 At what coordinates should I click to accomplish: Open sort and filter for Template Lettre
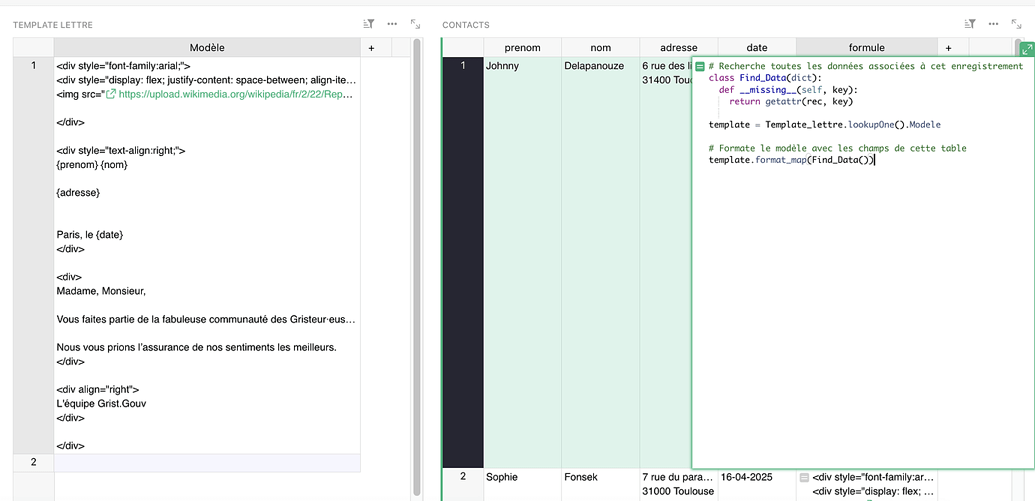[x=368, y=24]
